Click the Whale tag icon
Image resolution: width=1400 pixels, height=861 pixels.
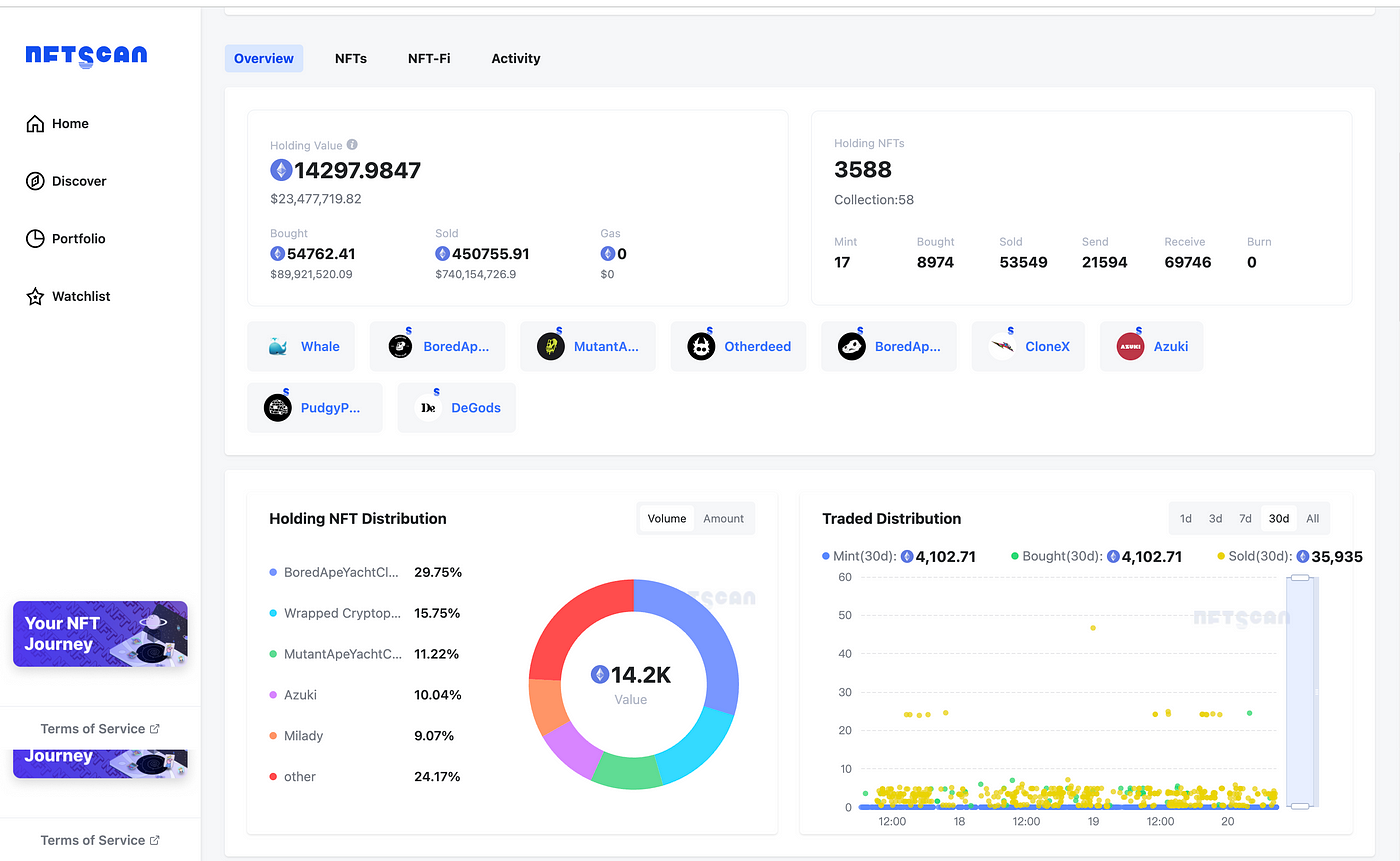pyautogui.click(x=278, y=347)
